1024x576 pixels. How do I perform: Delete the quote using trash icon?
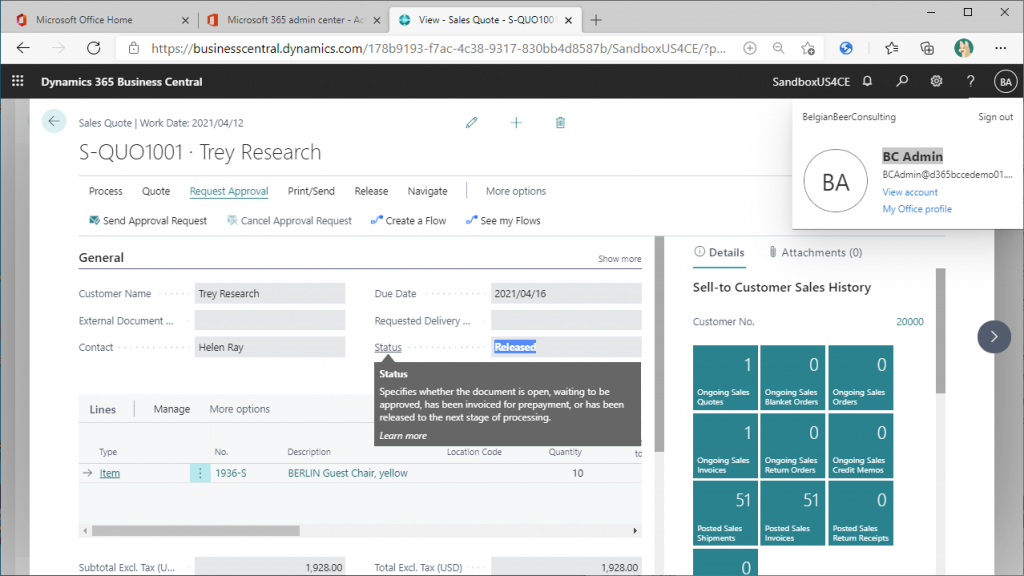click(x=560, y=122)
